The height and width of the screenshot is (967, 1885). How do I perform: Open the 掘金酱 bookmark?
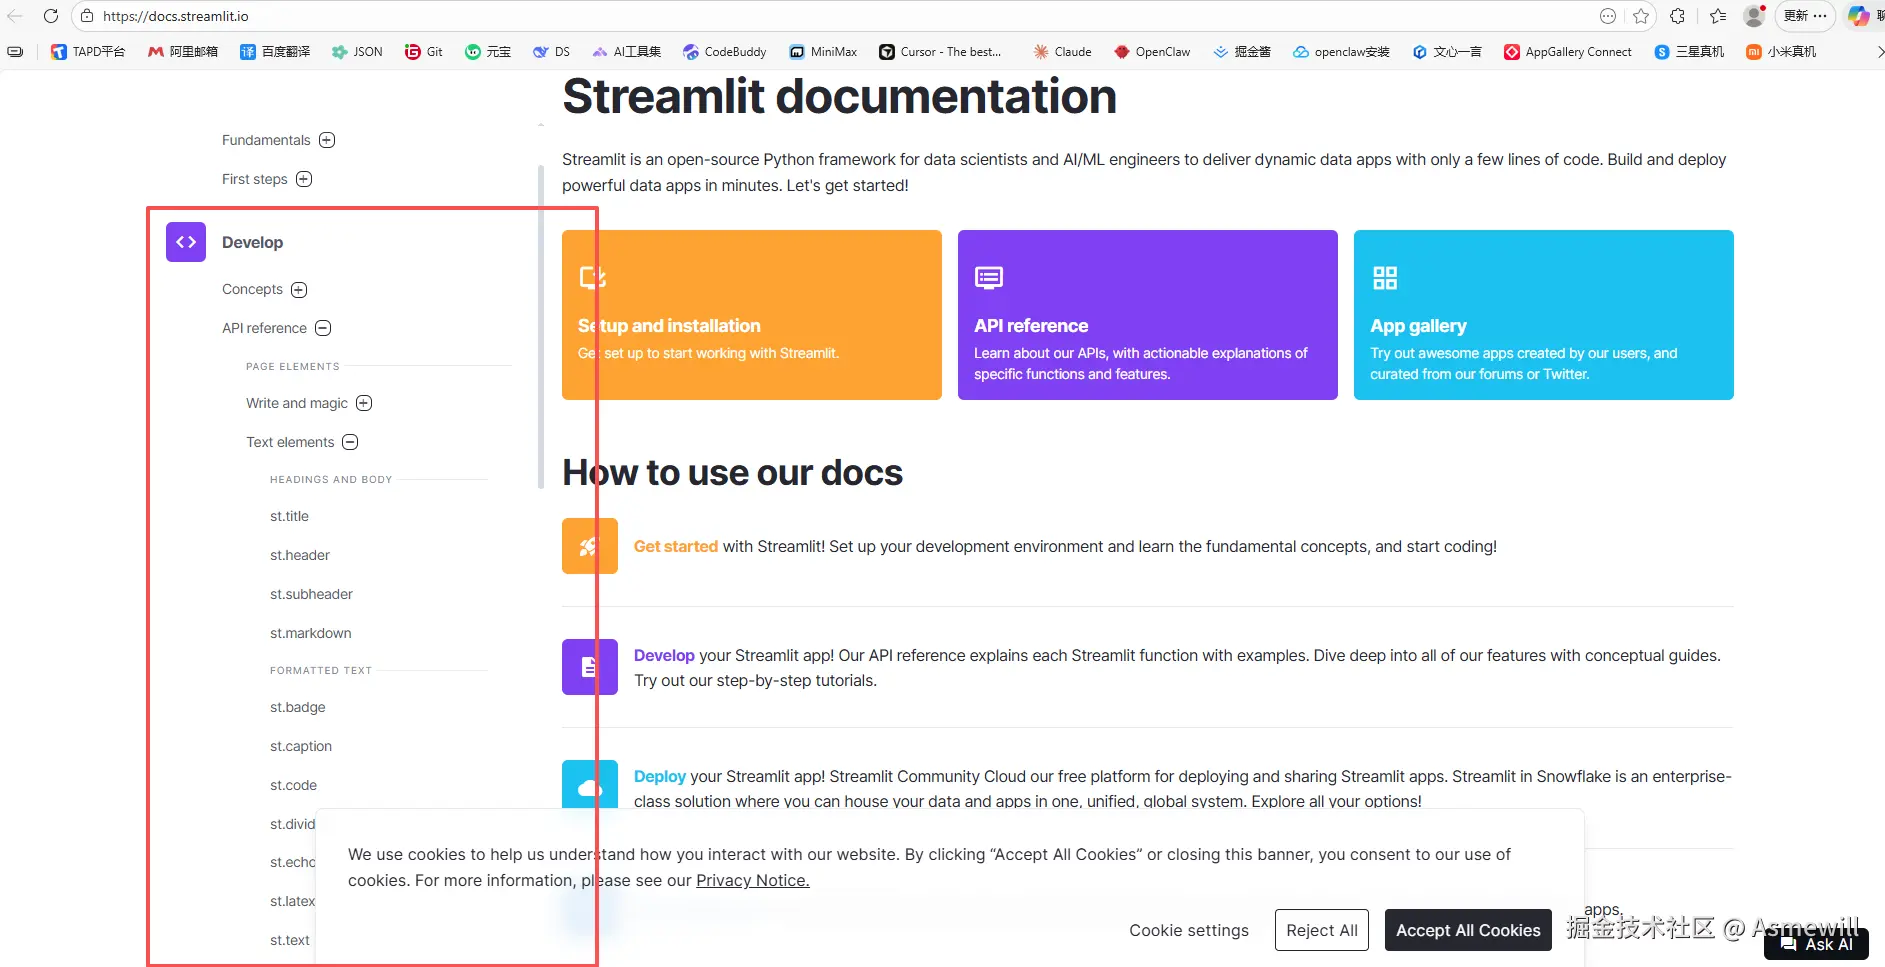(1242, 52)
